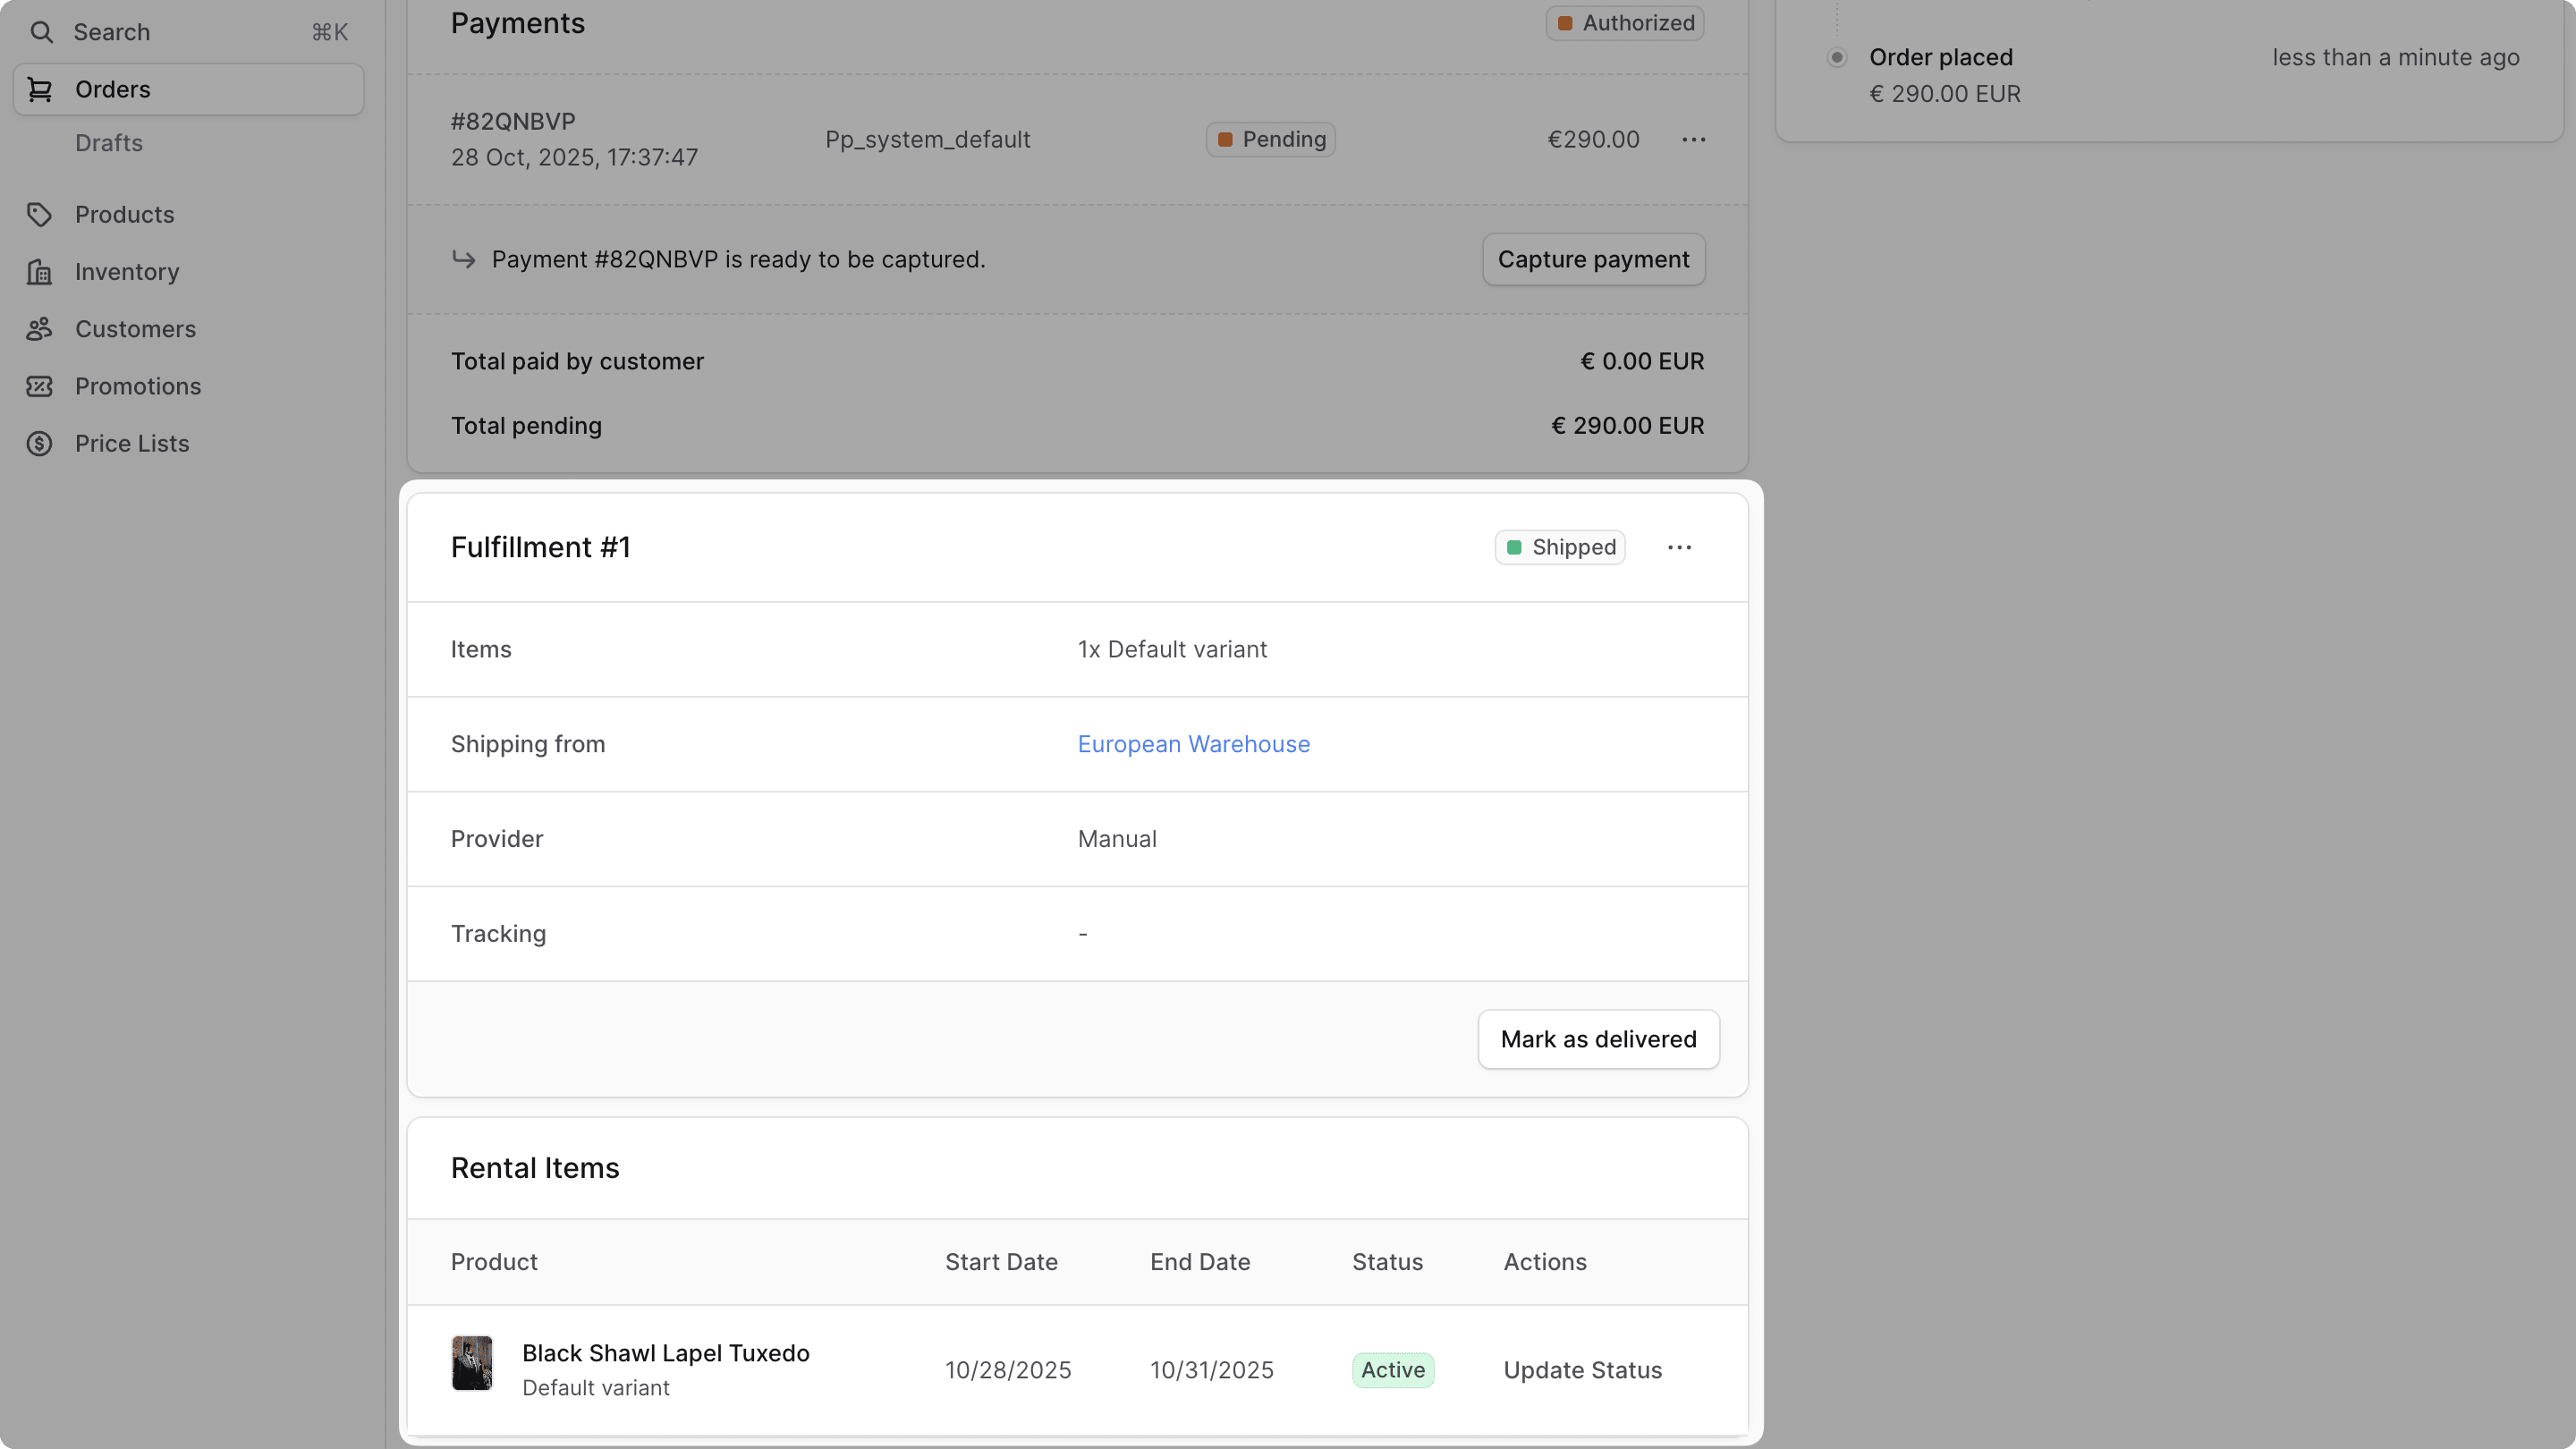The height and width of the screenshot is (1449, 2576).
Task: Select the Order placed timeline radio dot
Action: pos(1836,57)
